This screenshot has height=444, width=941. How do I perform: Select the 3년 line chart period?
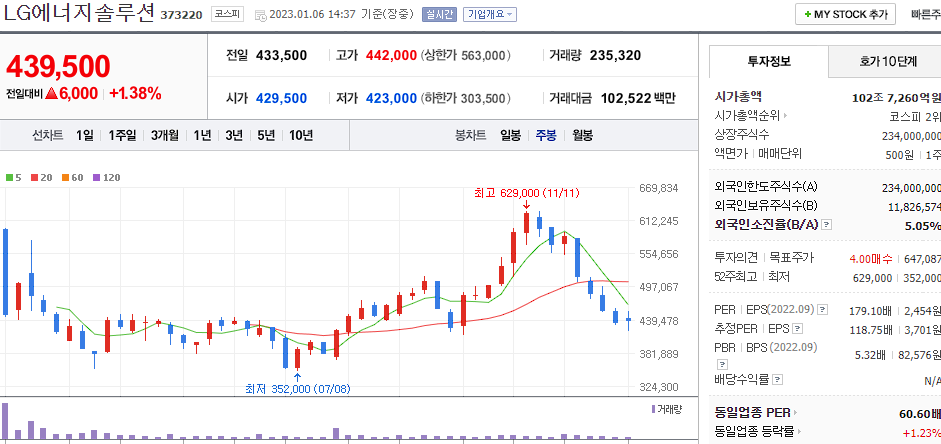point(234,136)
